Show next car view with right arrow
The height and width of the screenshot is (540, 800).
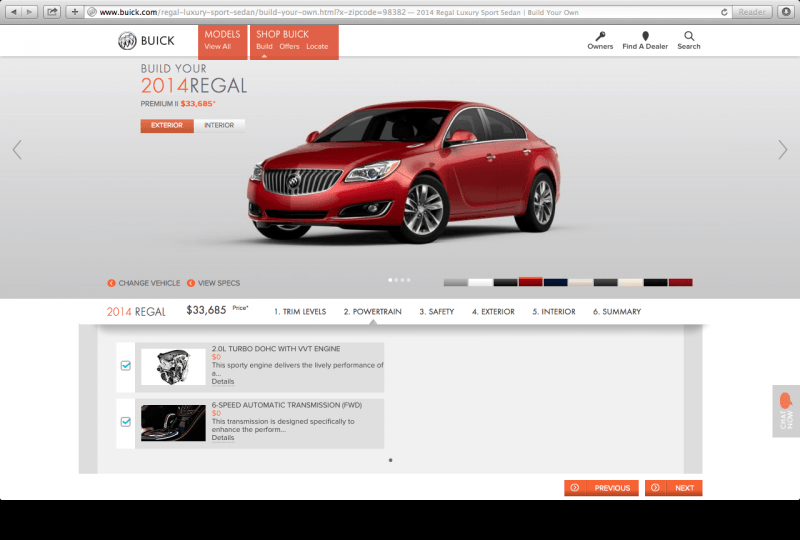tap(783, 150)
